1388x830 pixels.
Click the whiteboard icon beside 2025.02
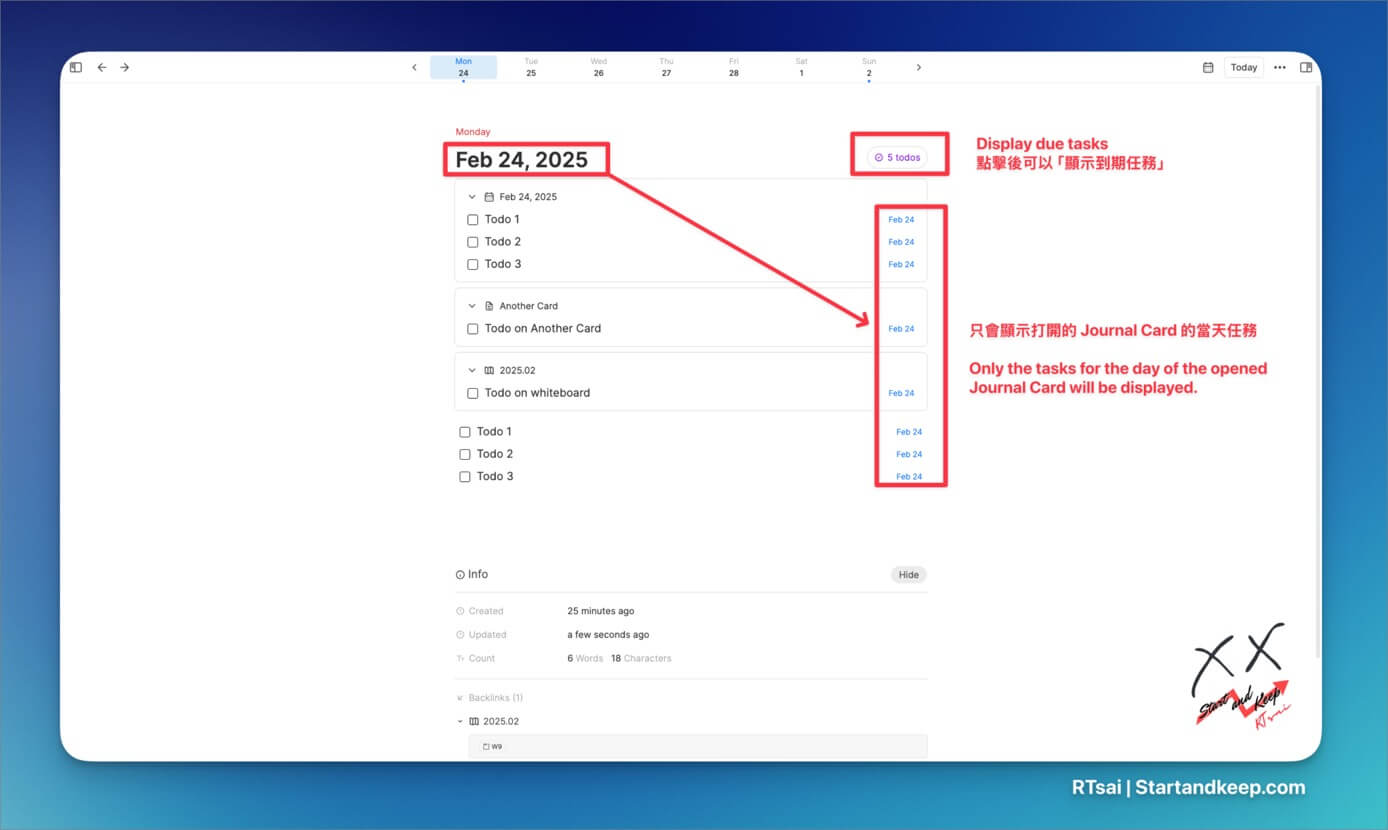pyautogui.click(x=489, y=369)
